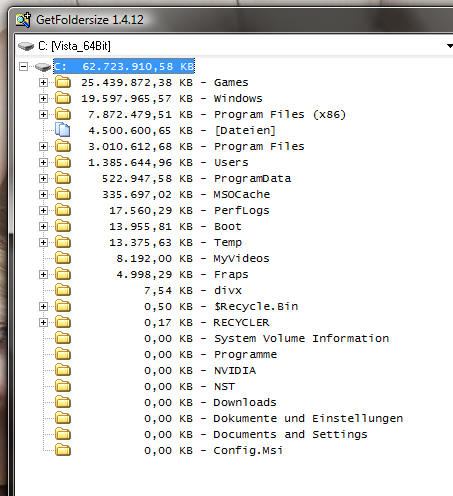
Task: Expand the Temp folder node
Action: [x=43, y=242]
